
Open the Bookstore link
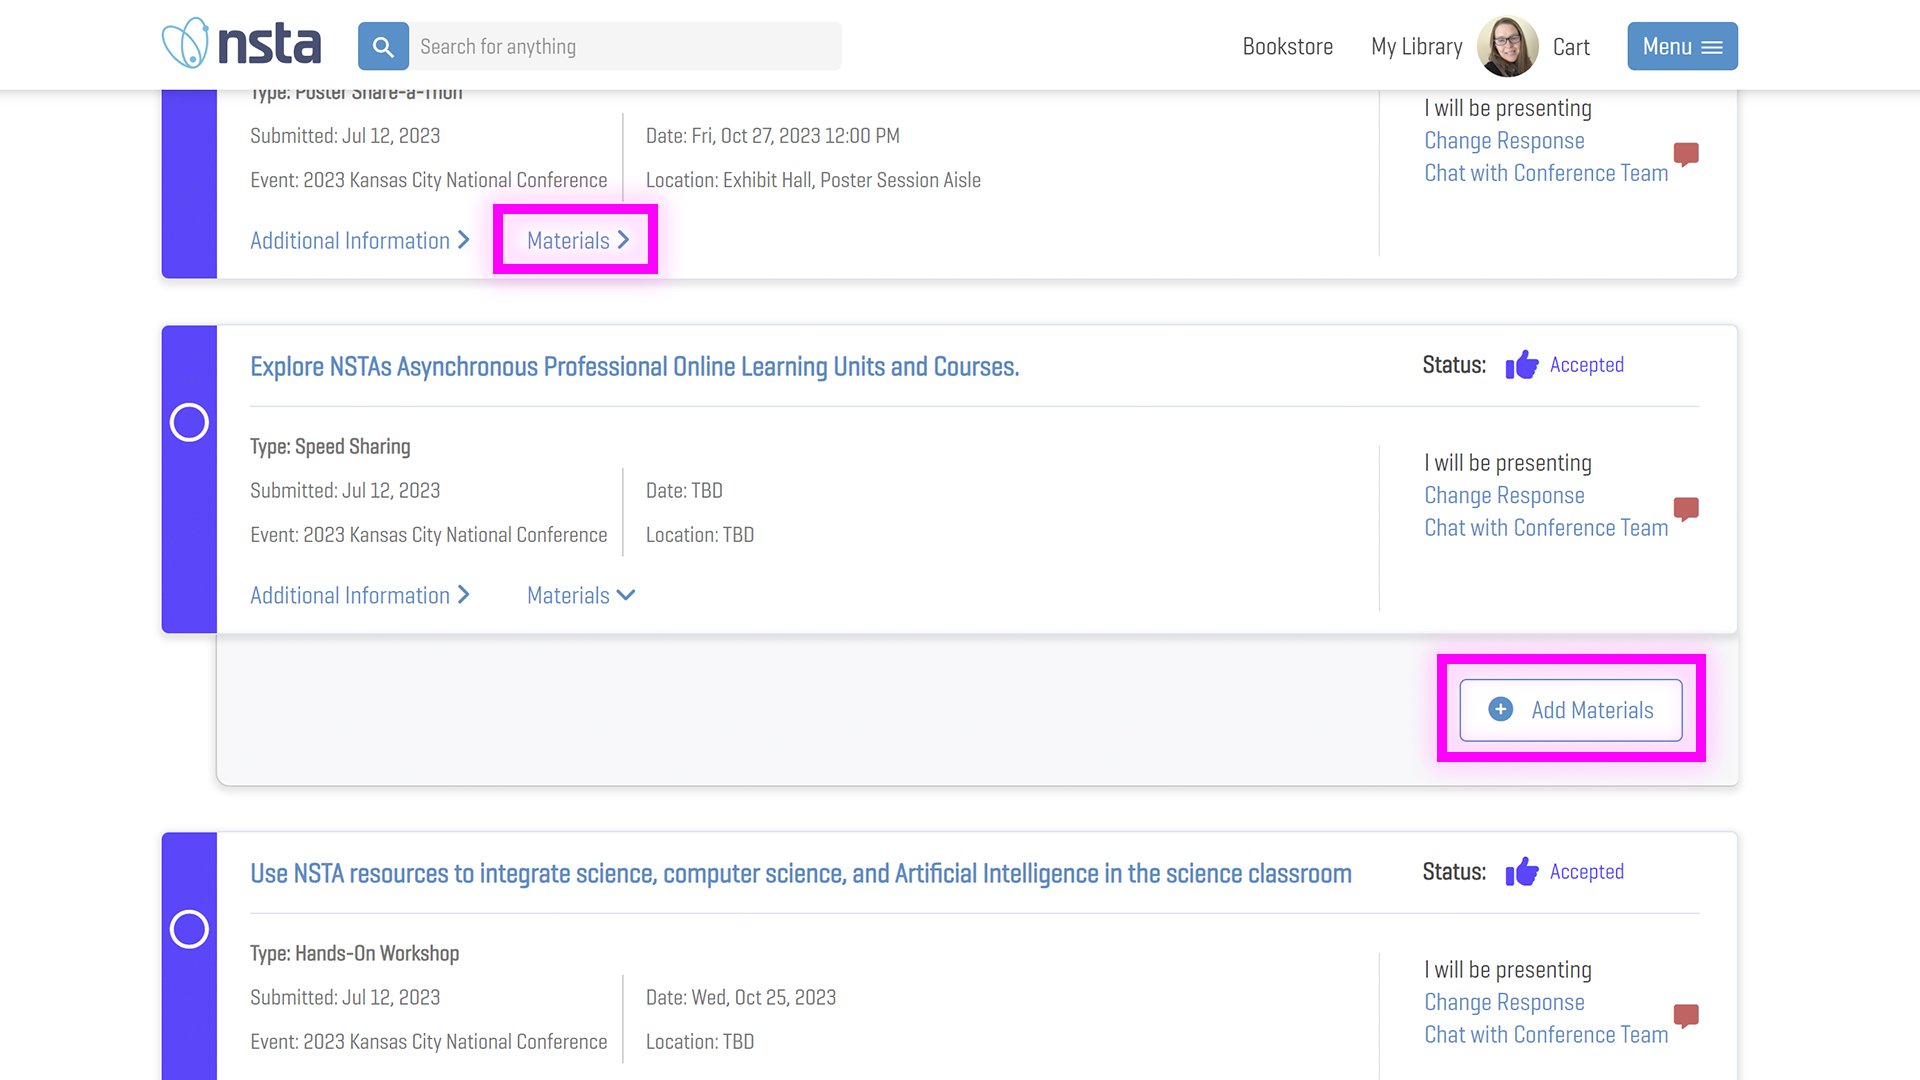click(1287, 46)
